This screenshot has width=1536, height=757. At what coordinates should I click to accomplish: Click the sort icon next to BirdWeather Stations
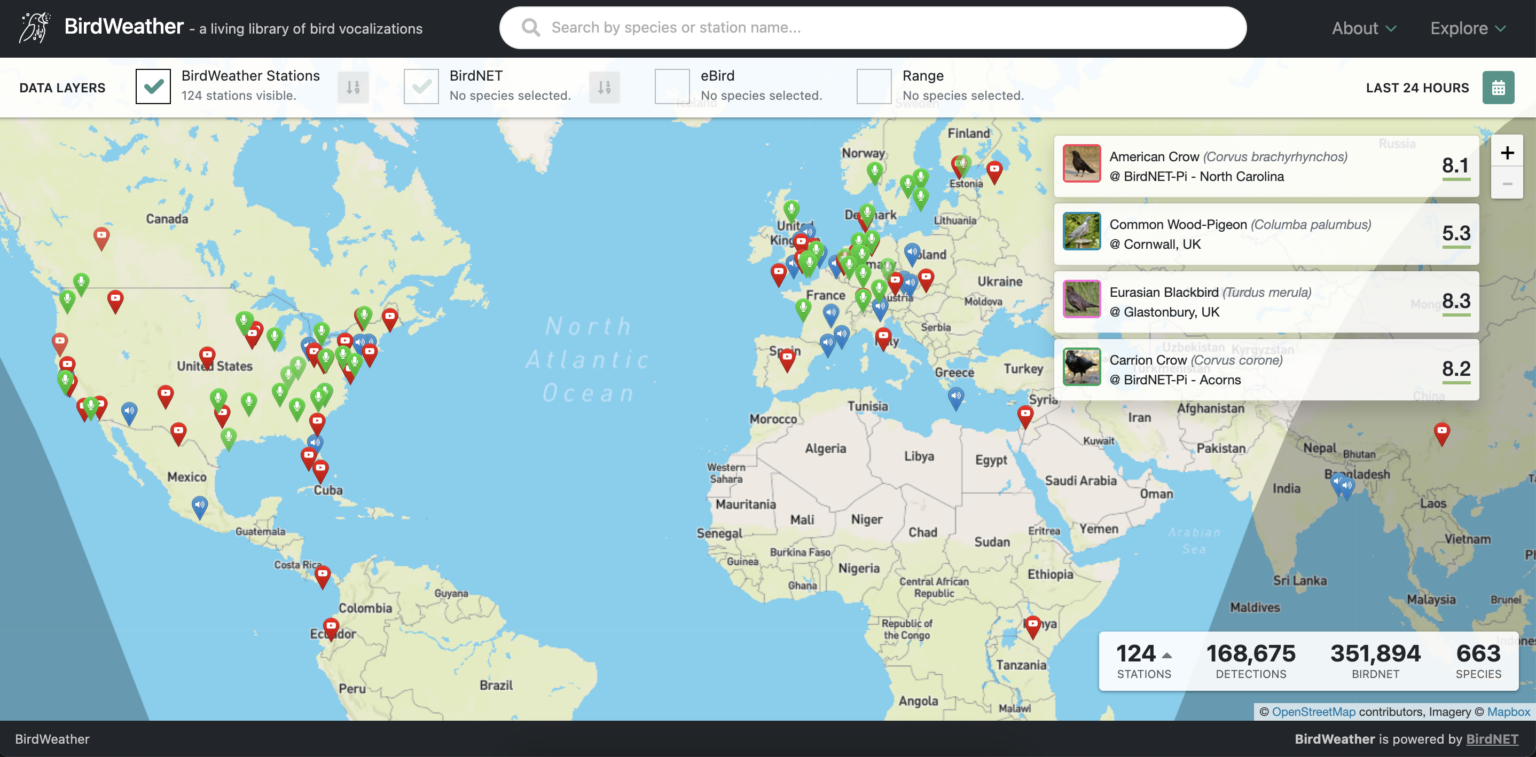point(353,87)
